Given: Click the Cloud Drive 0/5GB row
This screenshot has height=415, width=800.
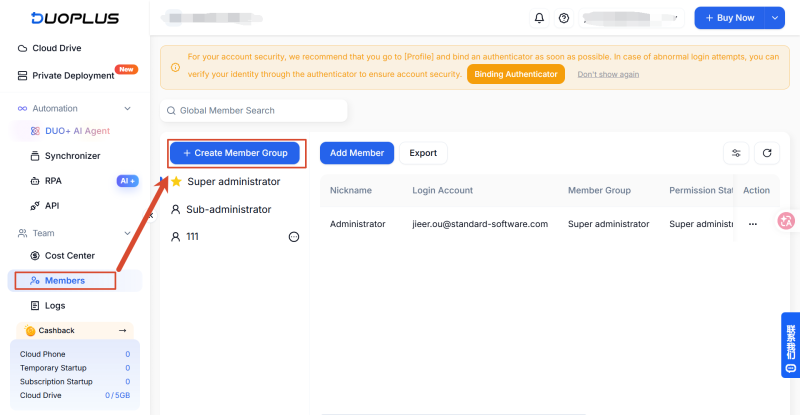Looking at the screenshot, I should coord(75,396).
